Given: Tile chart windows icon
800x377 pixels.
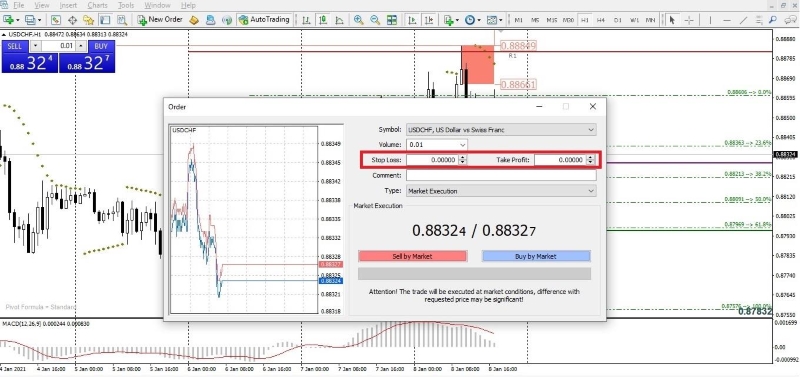Looking at the screenshot, I should pyautogui.click(x=392, y=20).
